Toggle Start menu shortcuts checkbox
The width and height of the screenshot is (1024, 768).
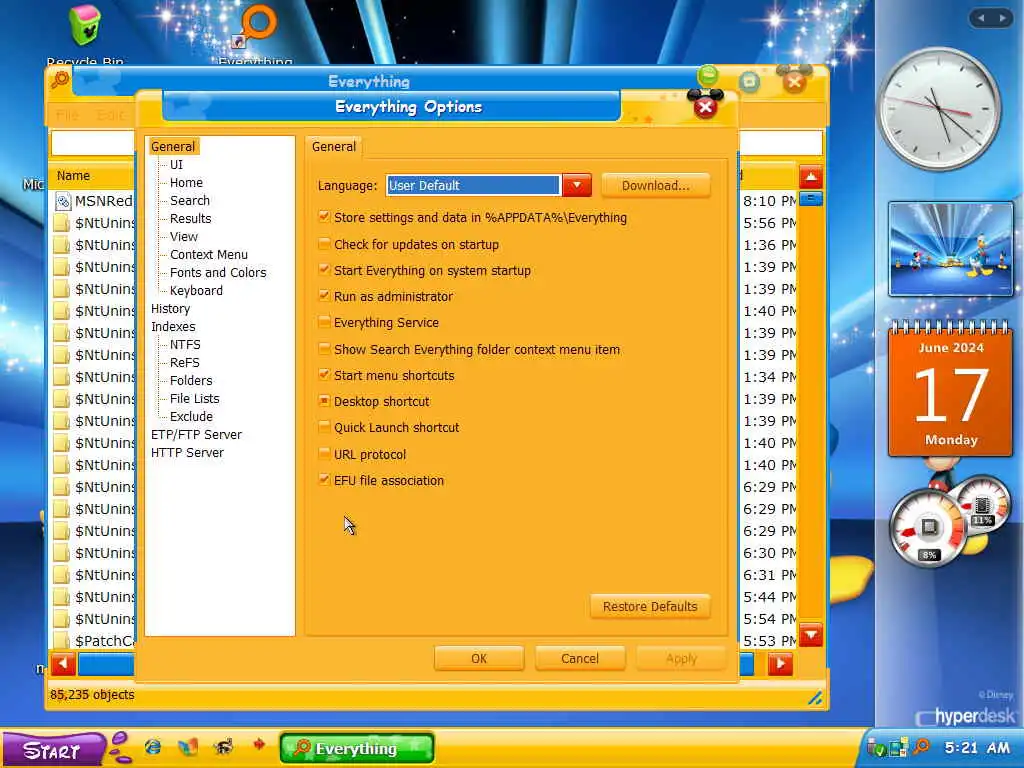point(324,374)
